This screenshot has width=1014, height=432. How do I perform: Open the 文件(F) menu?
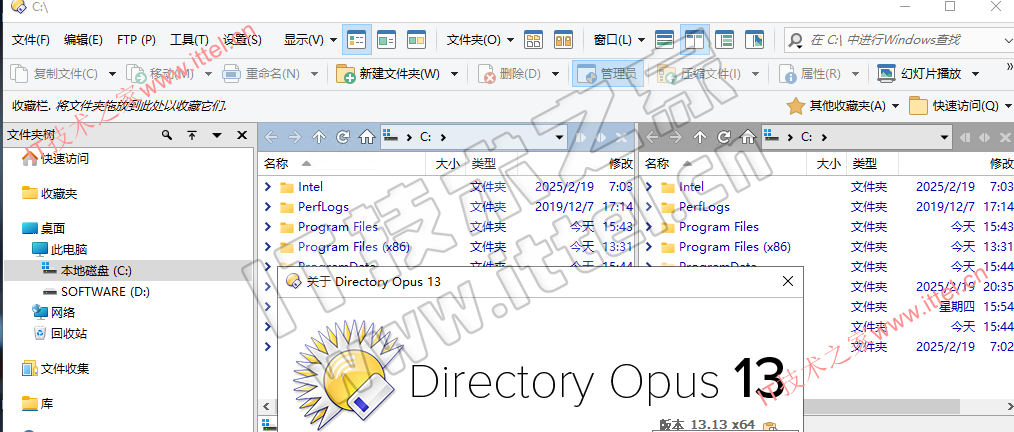point(31,40)
